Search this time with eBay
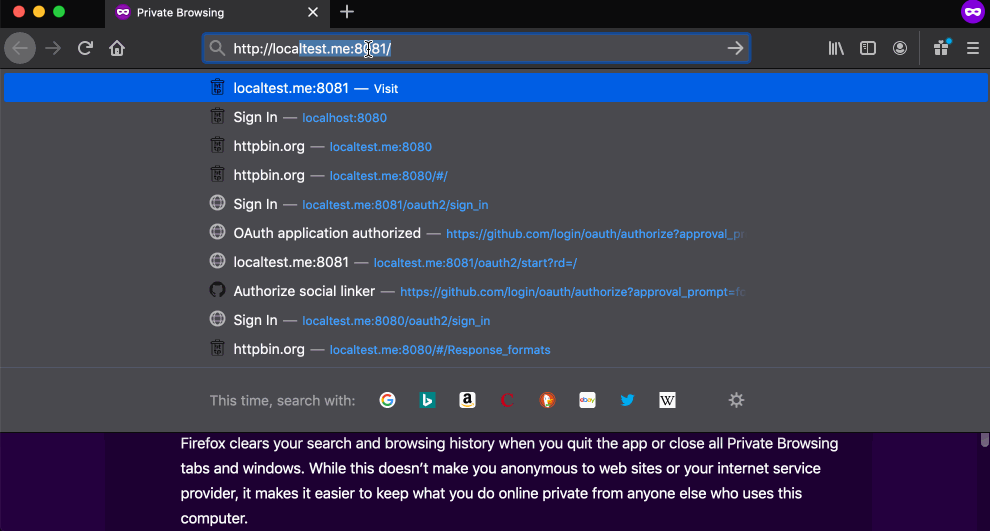The width and height of the screenshot is (990, 531). click(587, 400)
